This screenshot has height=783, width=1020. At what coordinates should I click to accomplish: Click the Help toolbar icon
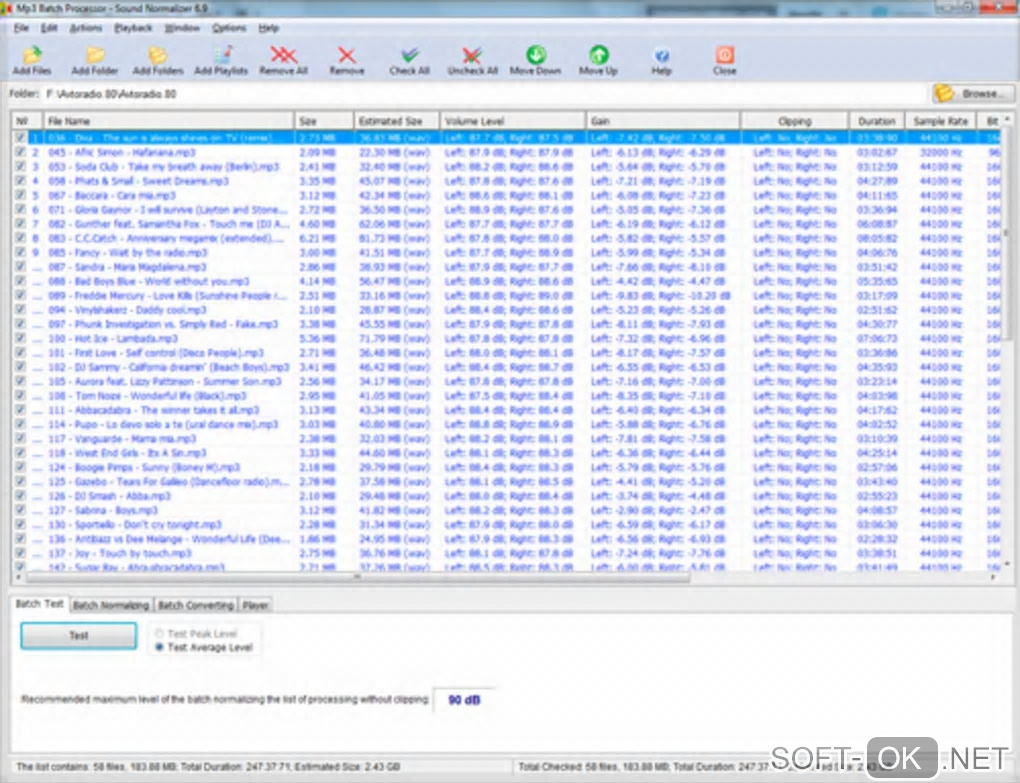[662, 60]
